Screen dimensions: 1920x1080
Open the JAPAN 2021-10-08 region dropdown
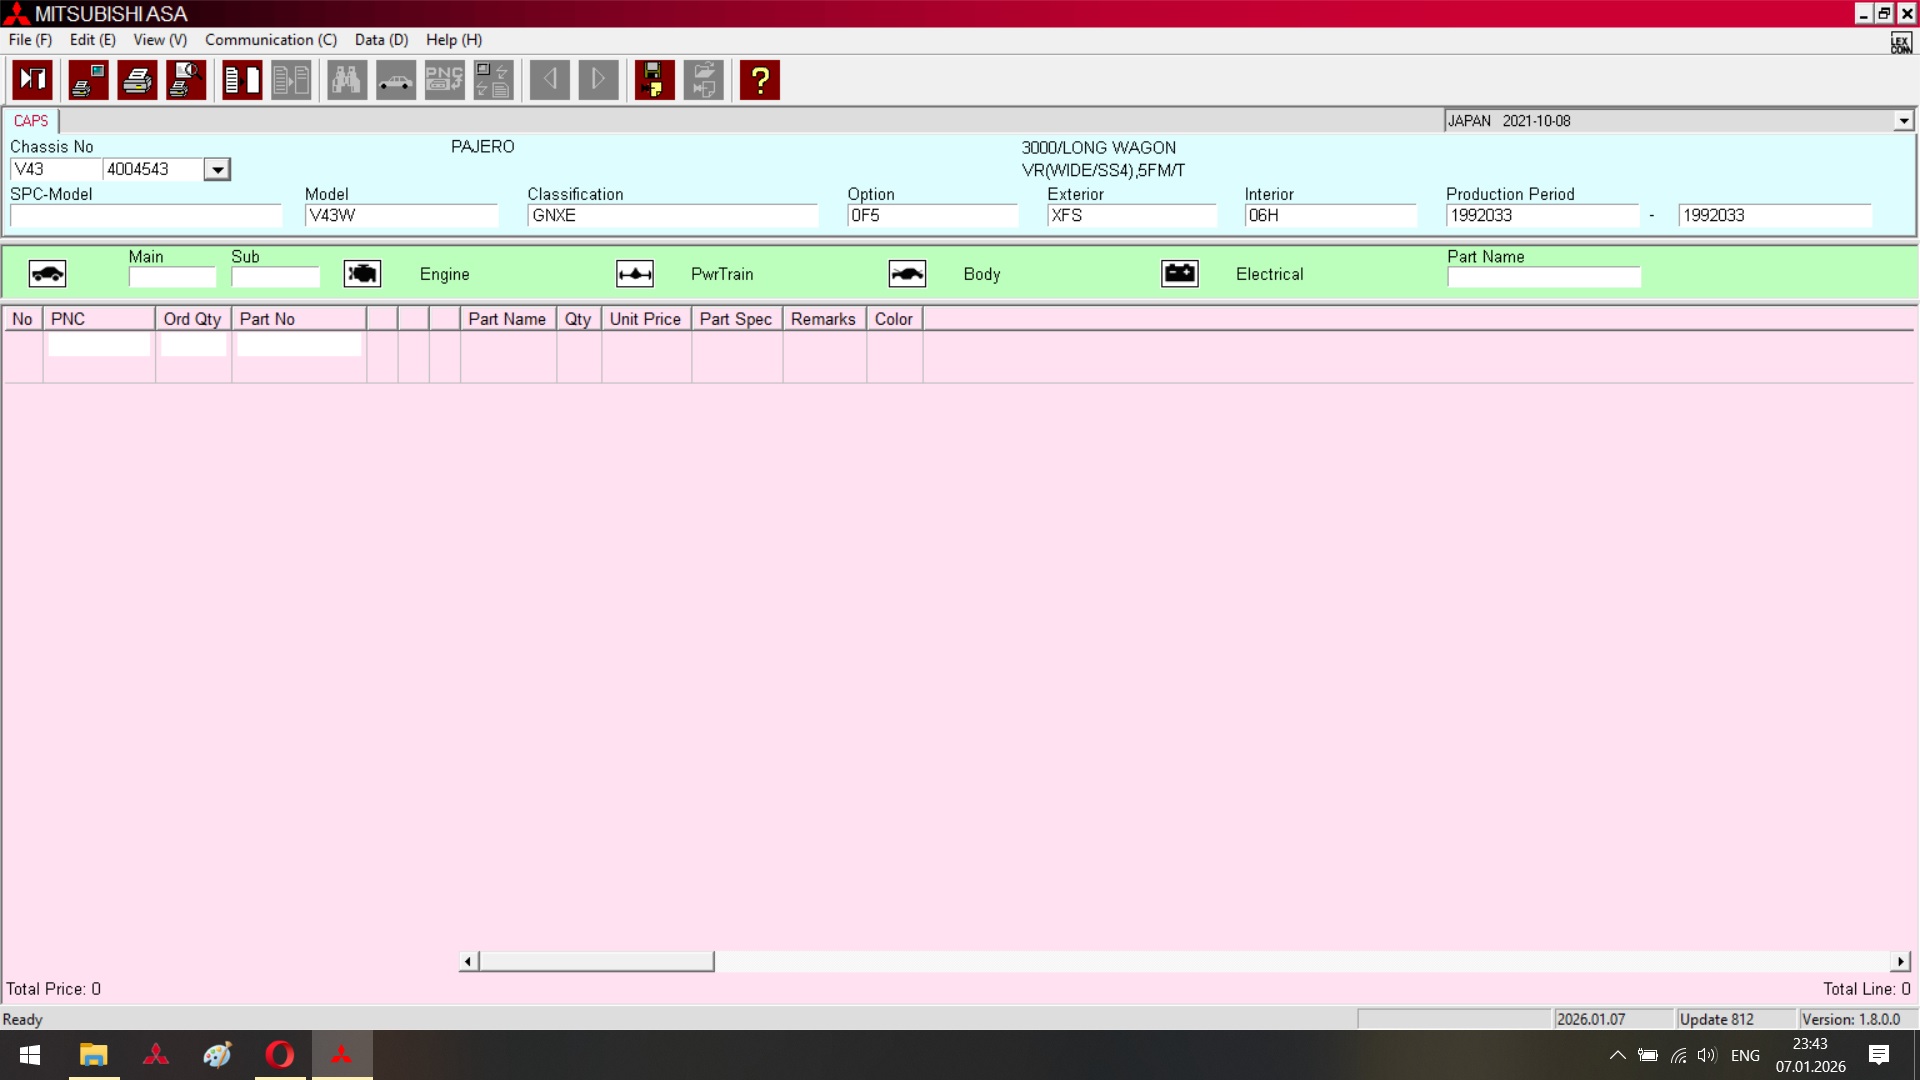1903,121
